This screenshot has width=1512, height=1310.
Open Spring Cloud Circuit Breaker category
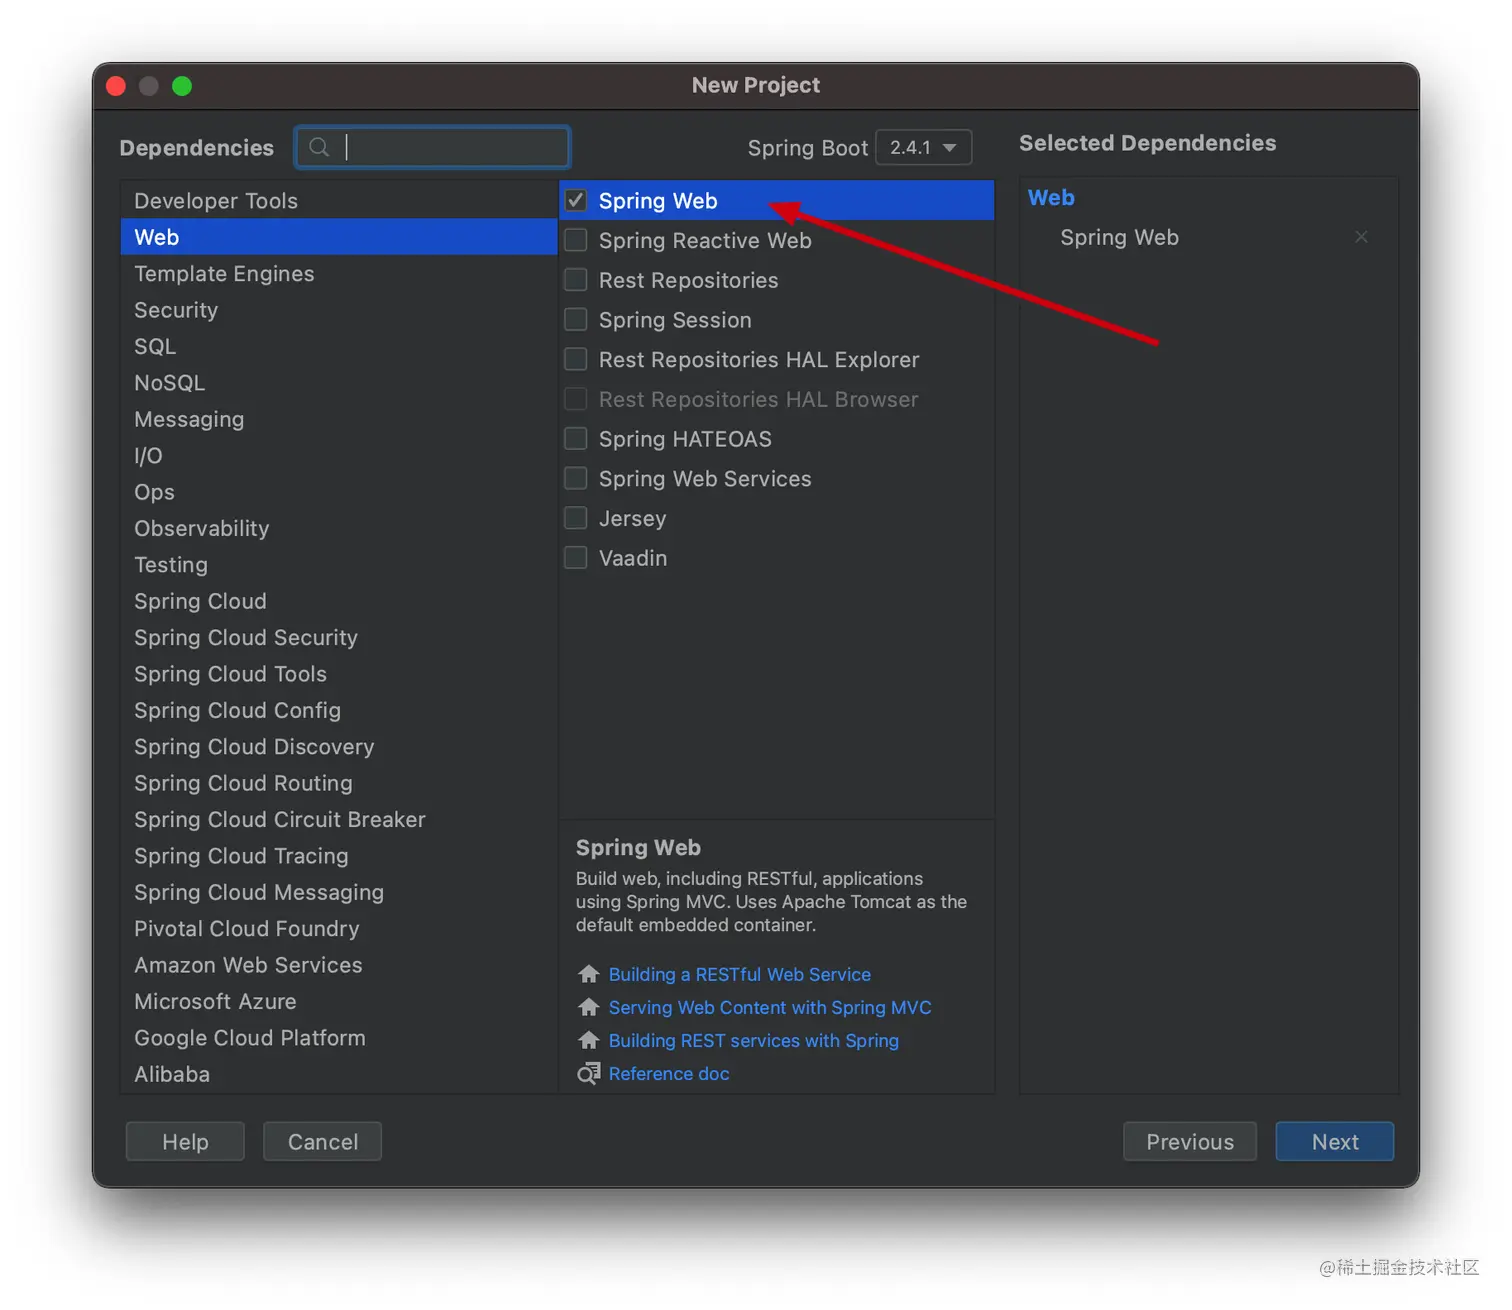(338, 819)
